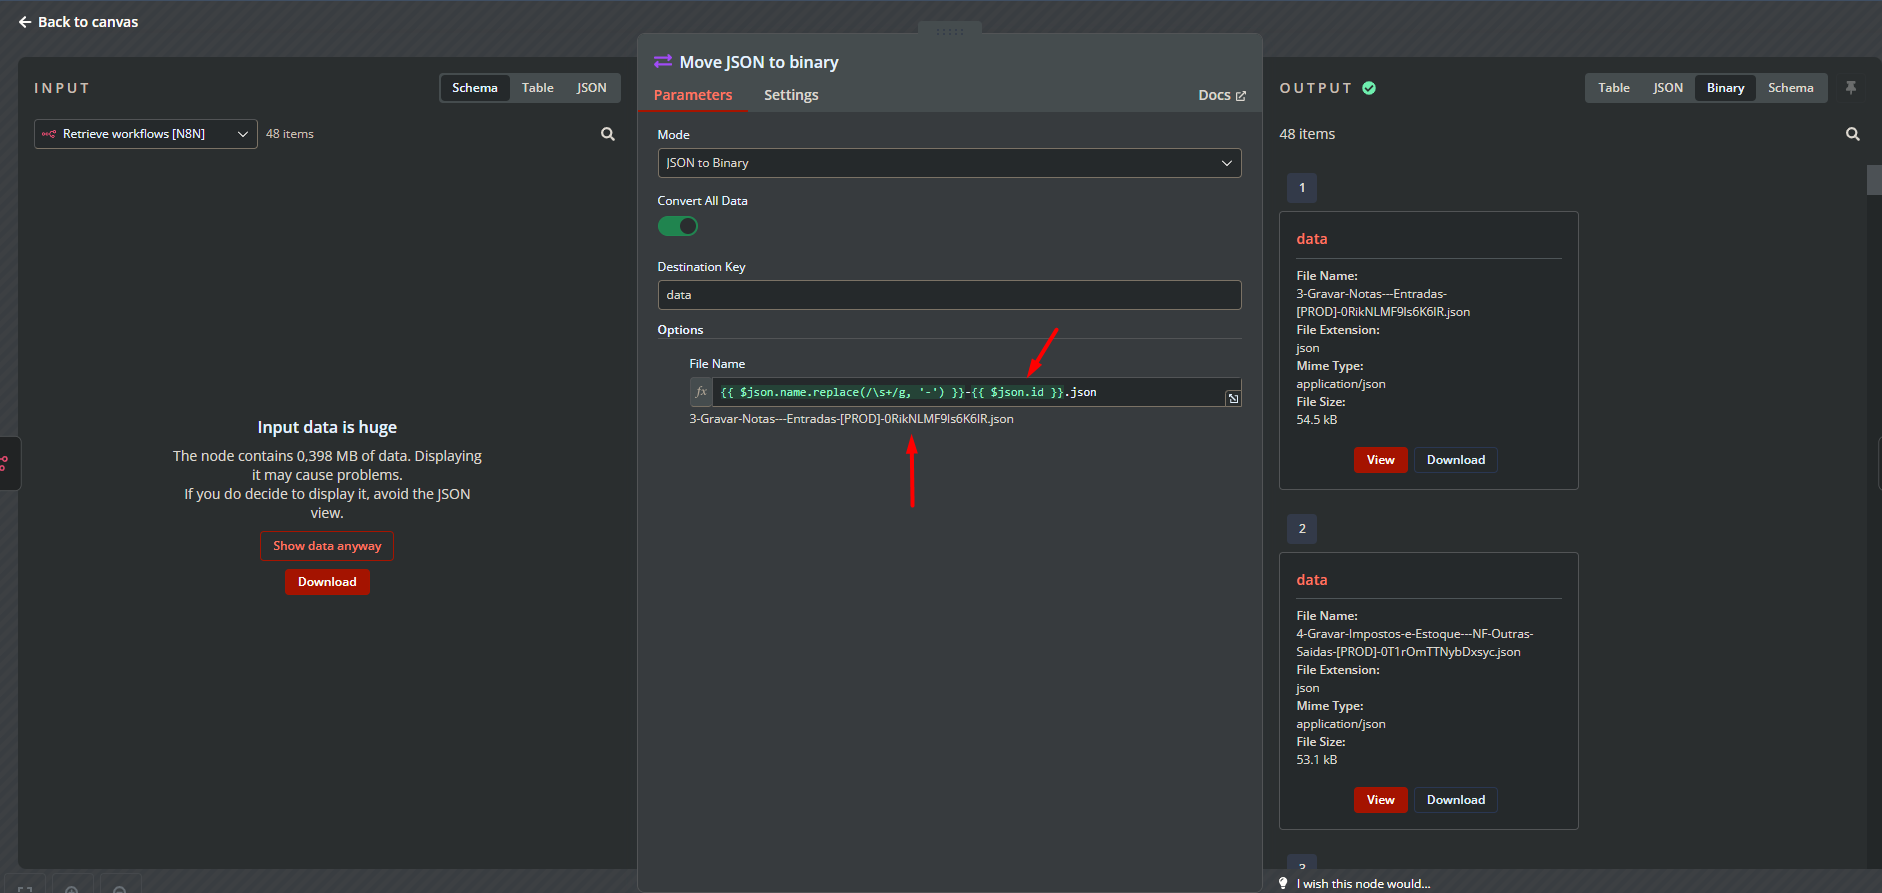Viewport: 1882px width, 893px height.
Task: View binary data of the 4-Gravar-Impostos file
Action: point(1381,800)
